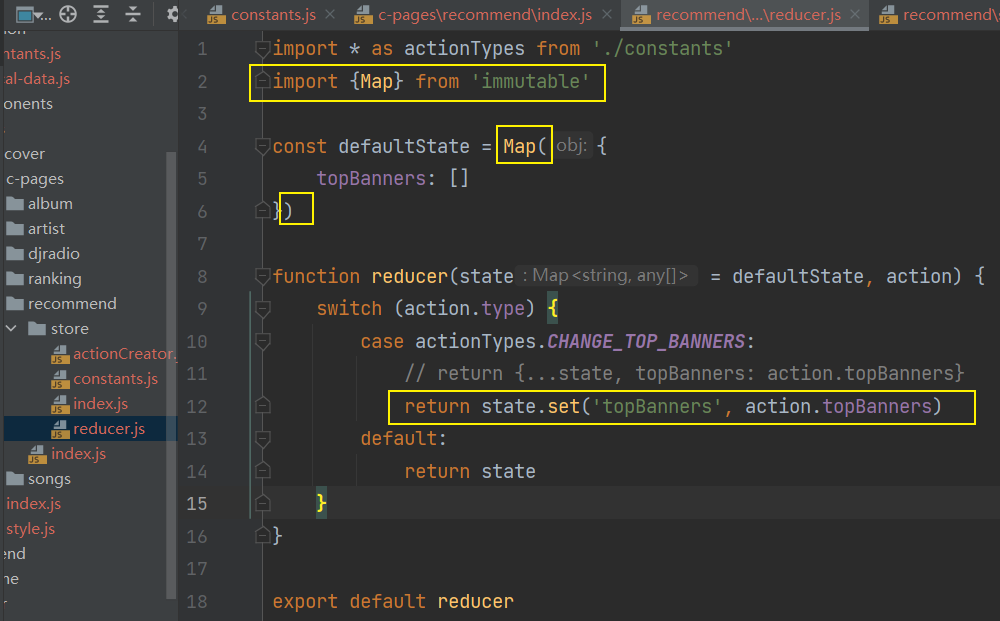Image resolution: width=1000 pixels, height=621 pixels.
Task: Open the project view dropdown
Action: 33,14
